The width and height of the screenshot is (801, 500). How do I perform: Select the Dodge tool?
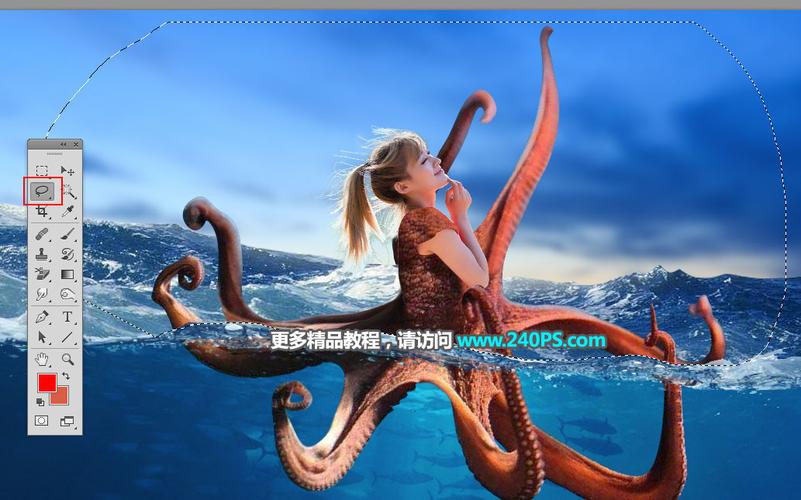click(x=67, y=294)
